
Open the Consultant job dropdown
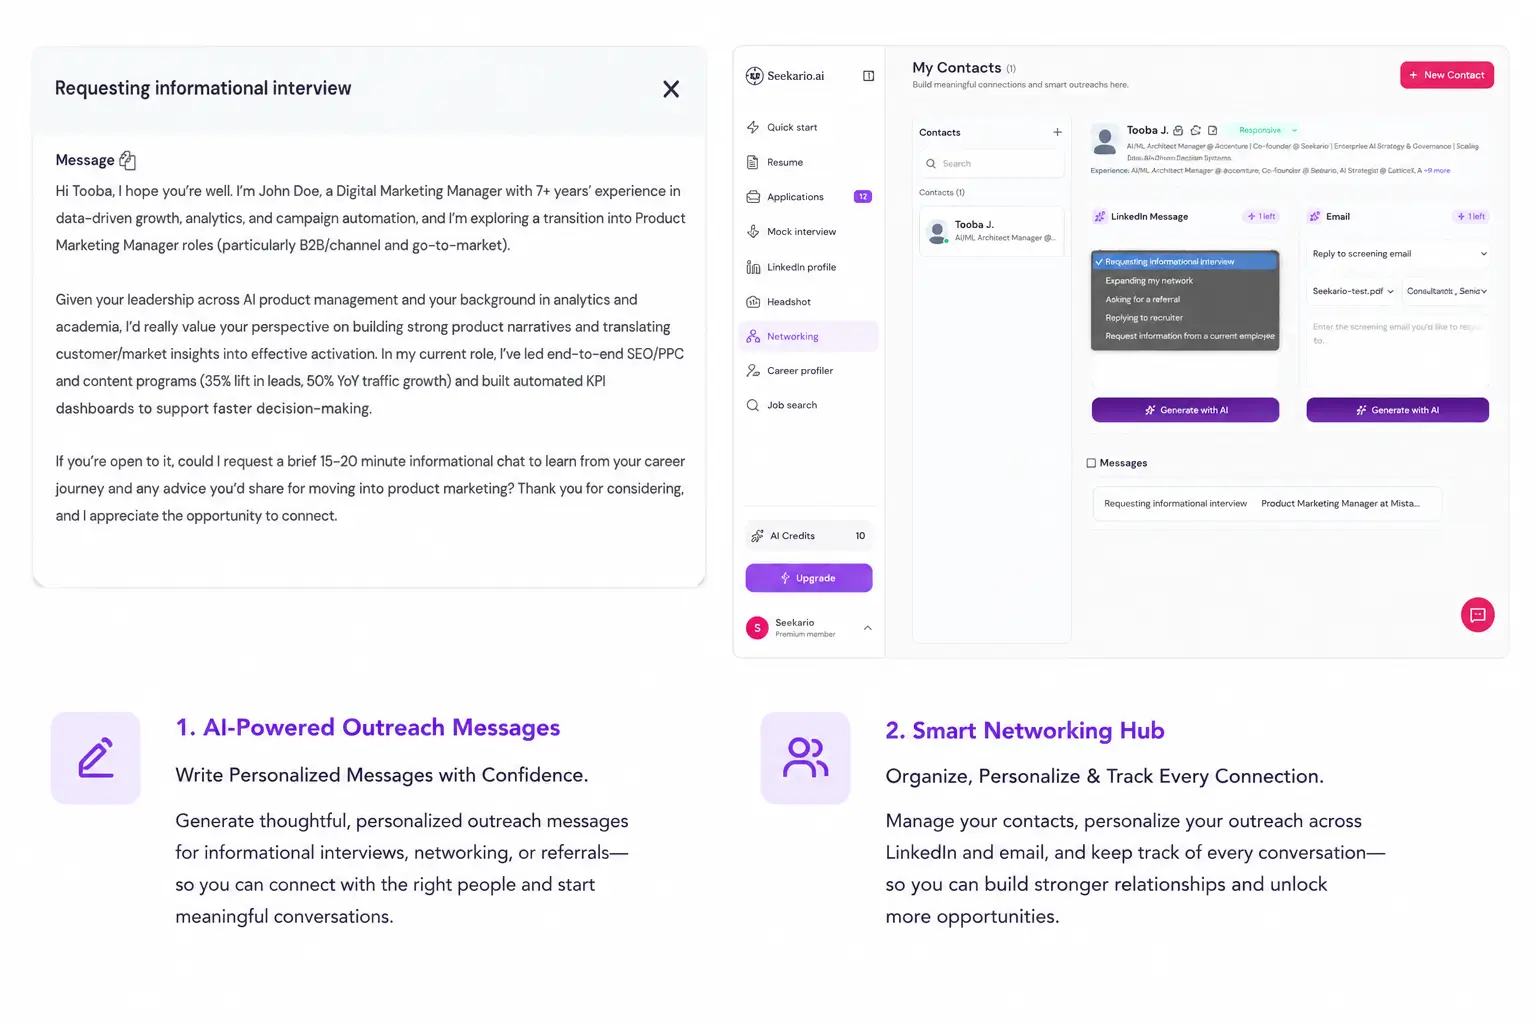1446,291
